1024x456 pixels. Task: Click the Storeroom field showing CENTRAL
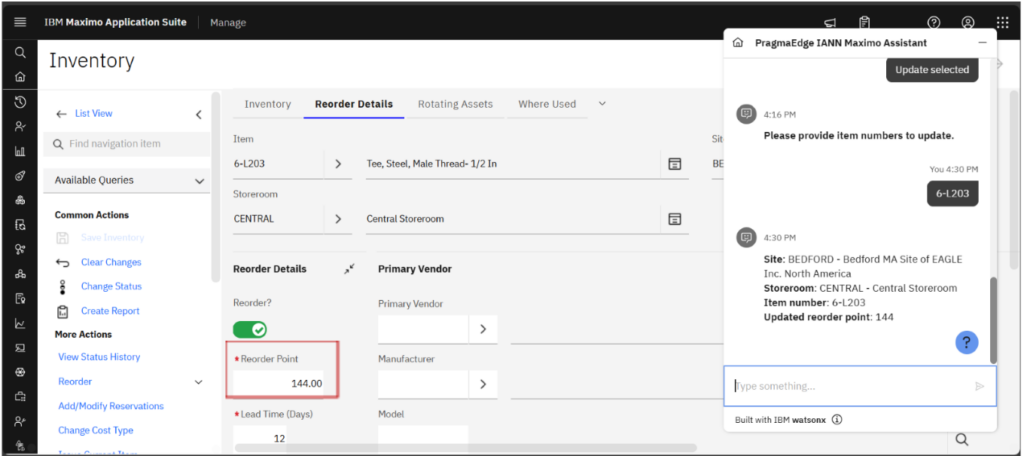(278, 220)
